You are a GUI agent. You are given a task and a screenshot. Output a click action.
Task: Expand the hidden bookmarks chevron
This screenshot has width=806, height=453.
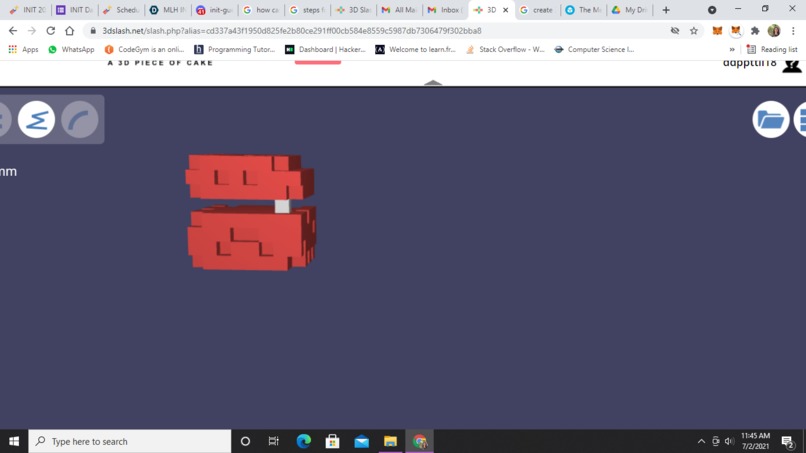coord(732,49)
